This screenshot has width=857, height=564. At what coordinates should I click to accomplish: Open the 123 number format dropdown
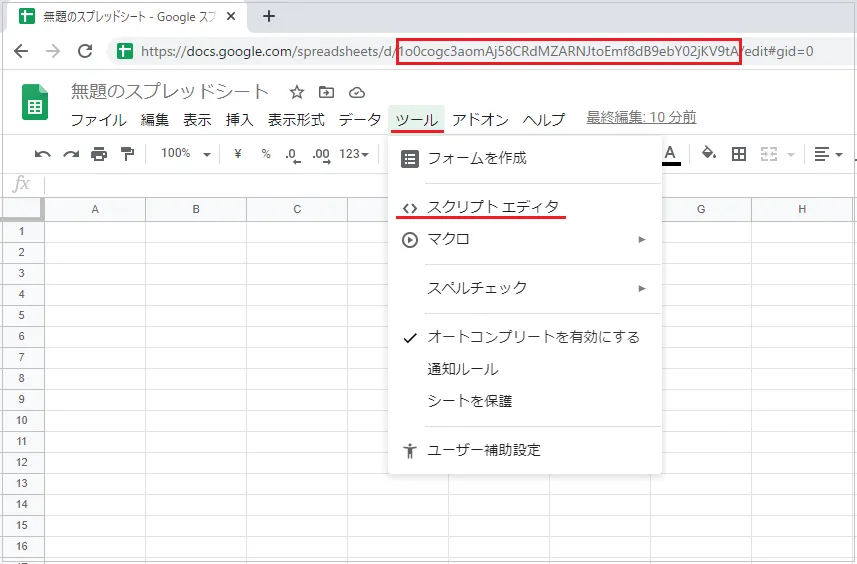coord(354,154)
